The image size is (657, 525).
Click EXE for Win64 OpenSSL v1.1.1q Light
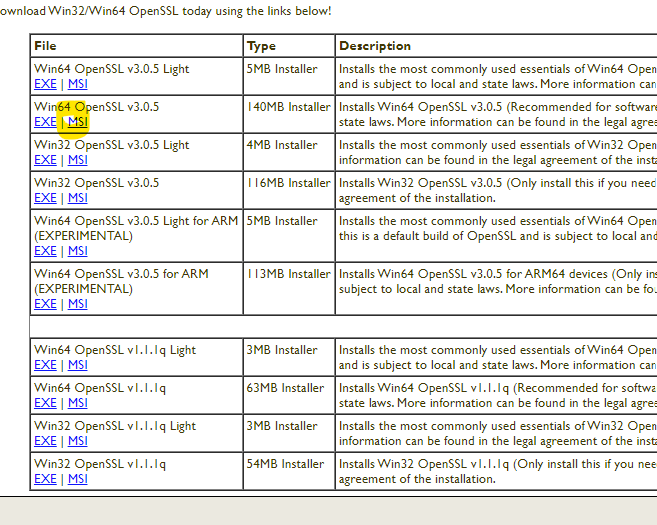45,365
